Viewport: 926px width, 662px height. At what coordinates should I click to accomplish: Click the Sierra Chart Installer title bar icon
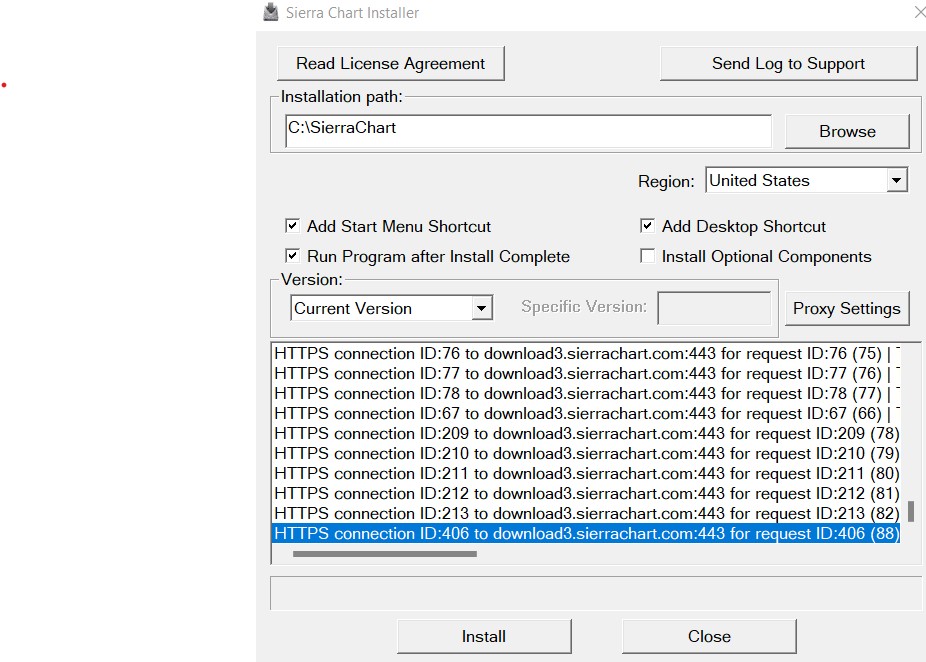click(270, 12)
